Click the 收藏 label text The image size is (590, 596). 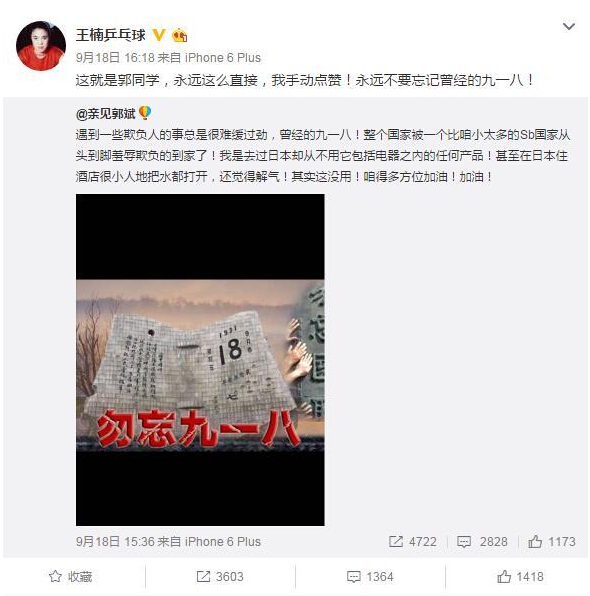tap(80, 577)
